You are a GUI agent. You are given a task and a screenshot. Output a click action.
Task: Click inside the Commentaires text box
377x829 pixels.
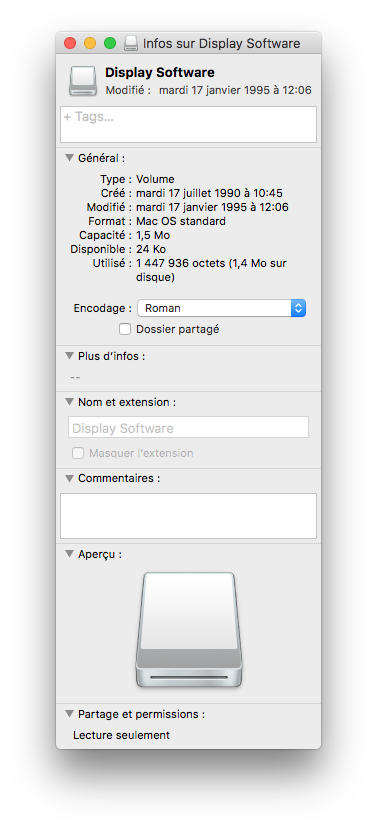tap(188, 516)
